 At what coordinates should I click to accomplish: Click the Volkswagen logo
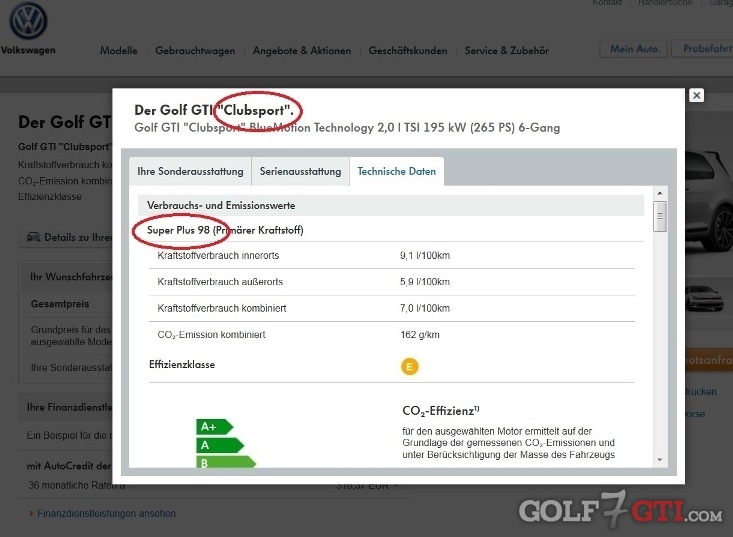pyautogui.click(x=28, y=22)
